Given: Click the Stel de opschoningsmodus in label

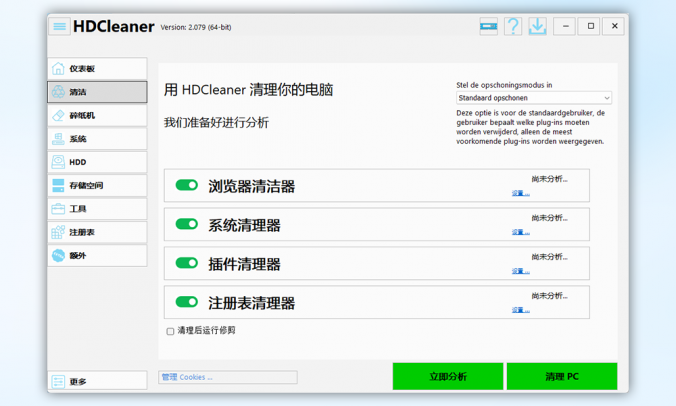Looking at the screenshot, I should (x=504, y=85).
